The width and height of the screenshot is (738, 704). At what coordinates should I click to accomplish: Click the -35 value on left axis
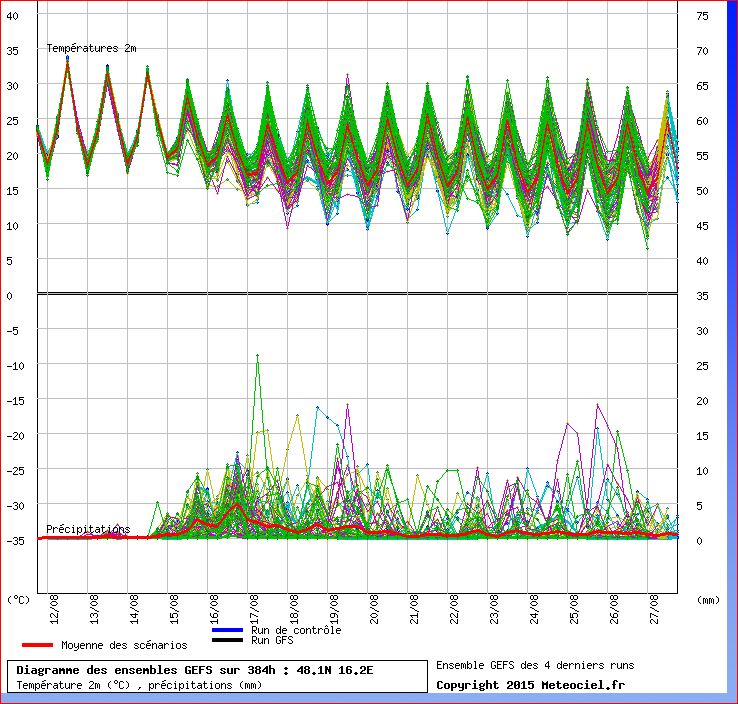pyautogui.click(x=15, y=541)
